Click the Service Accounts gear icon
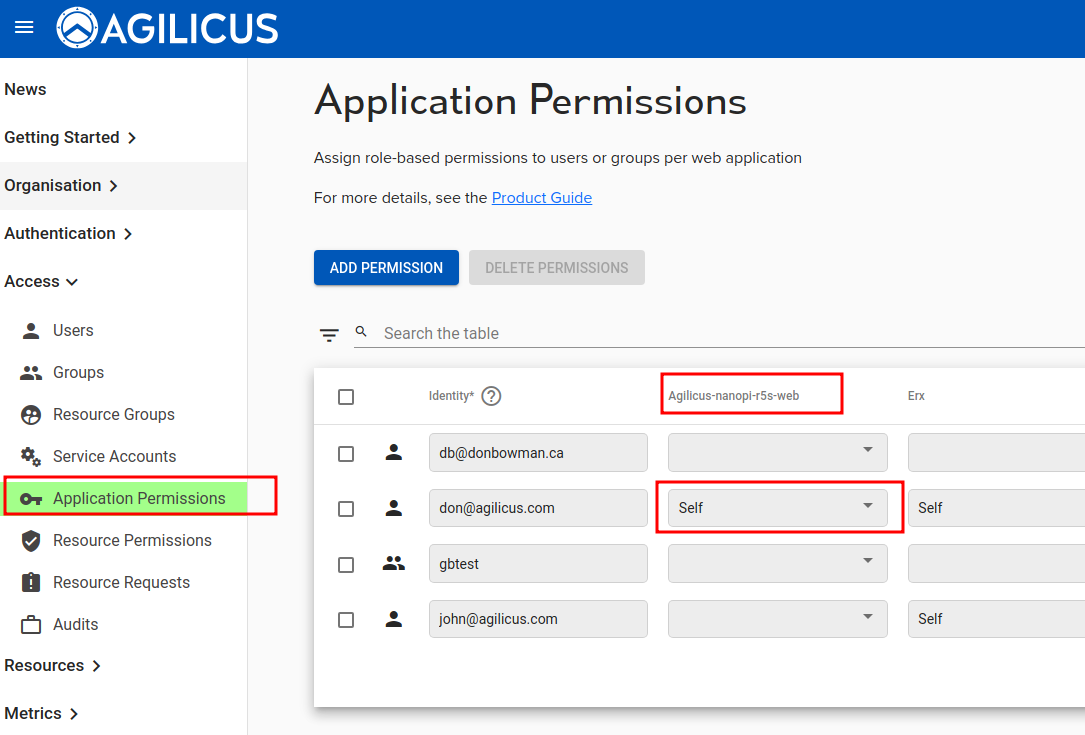This screenshot has width=1085, height=735. click(x=32, y=456)
